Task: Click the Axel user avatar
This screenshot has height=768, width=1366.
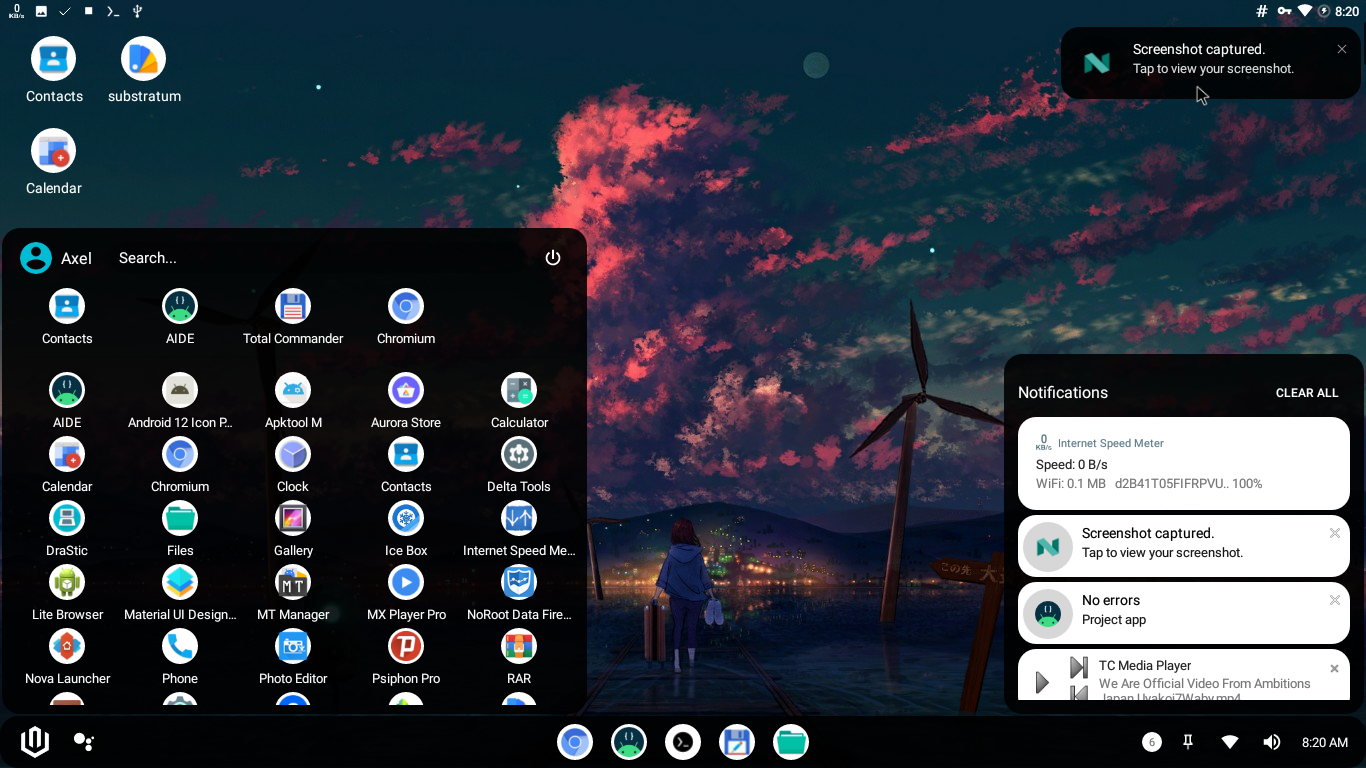Action: click(36, 258)
